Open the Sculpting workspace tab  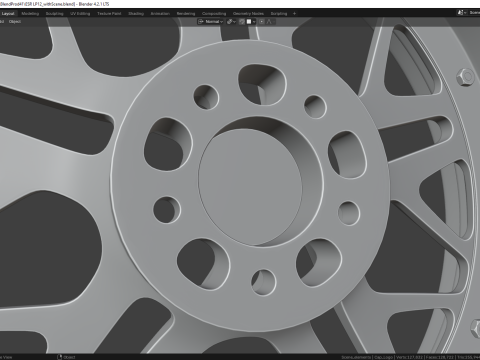[x=54, y=14]
